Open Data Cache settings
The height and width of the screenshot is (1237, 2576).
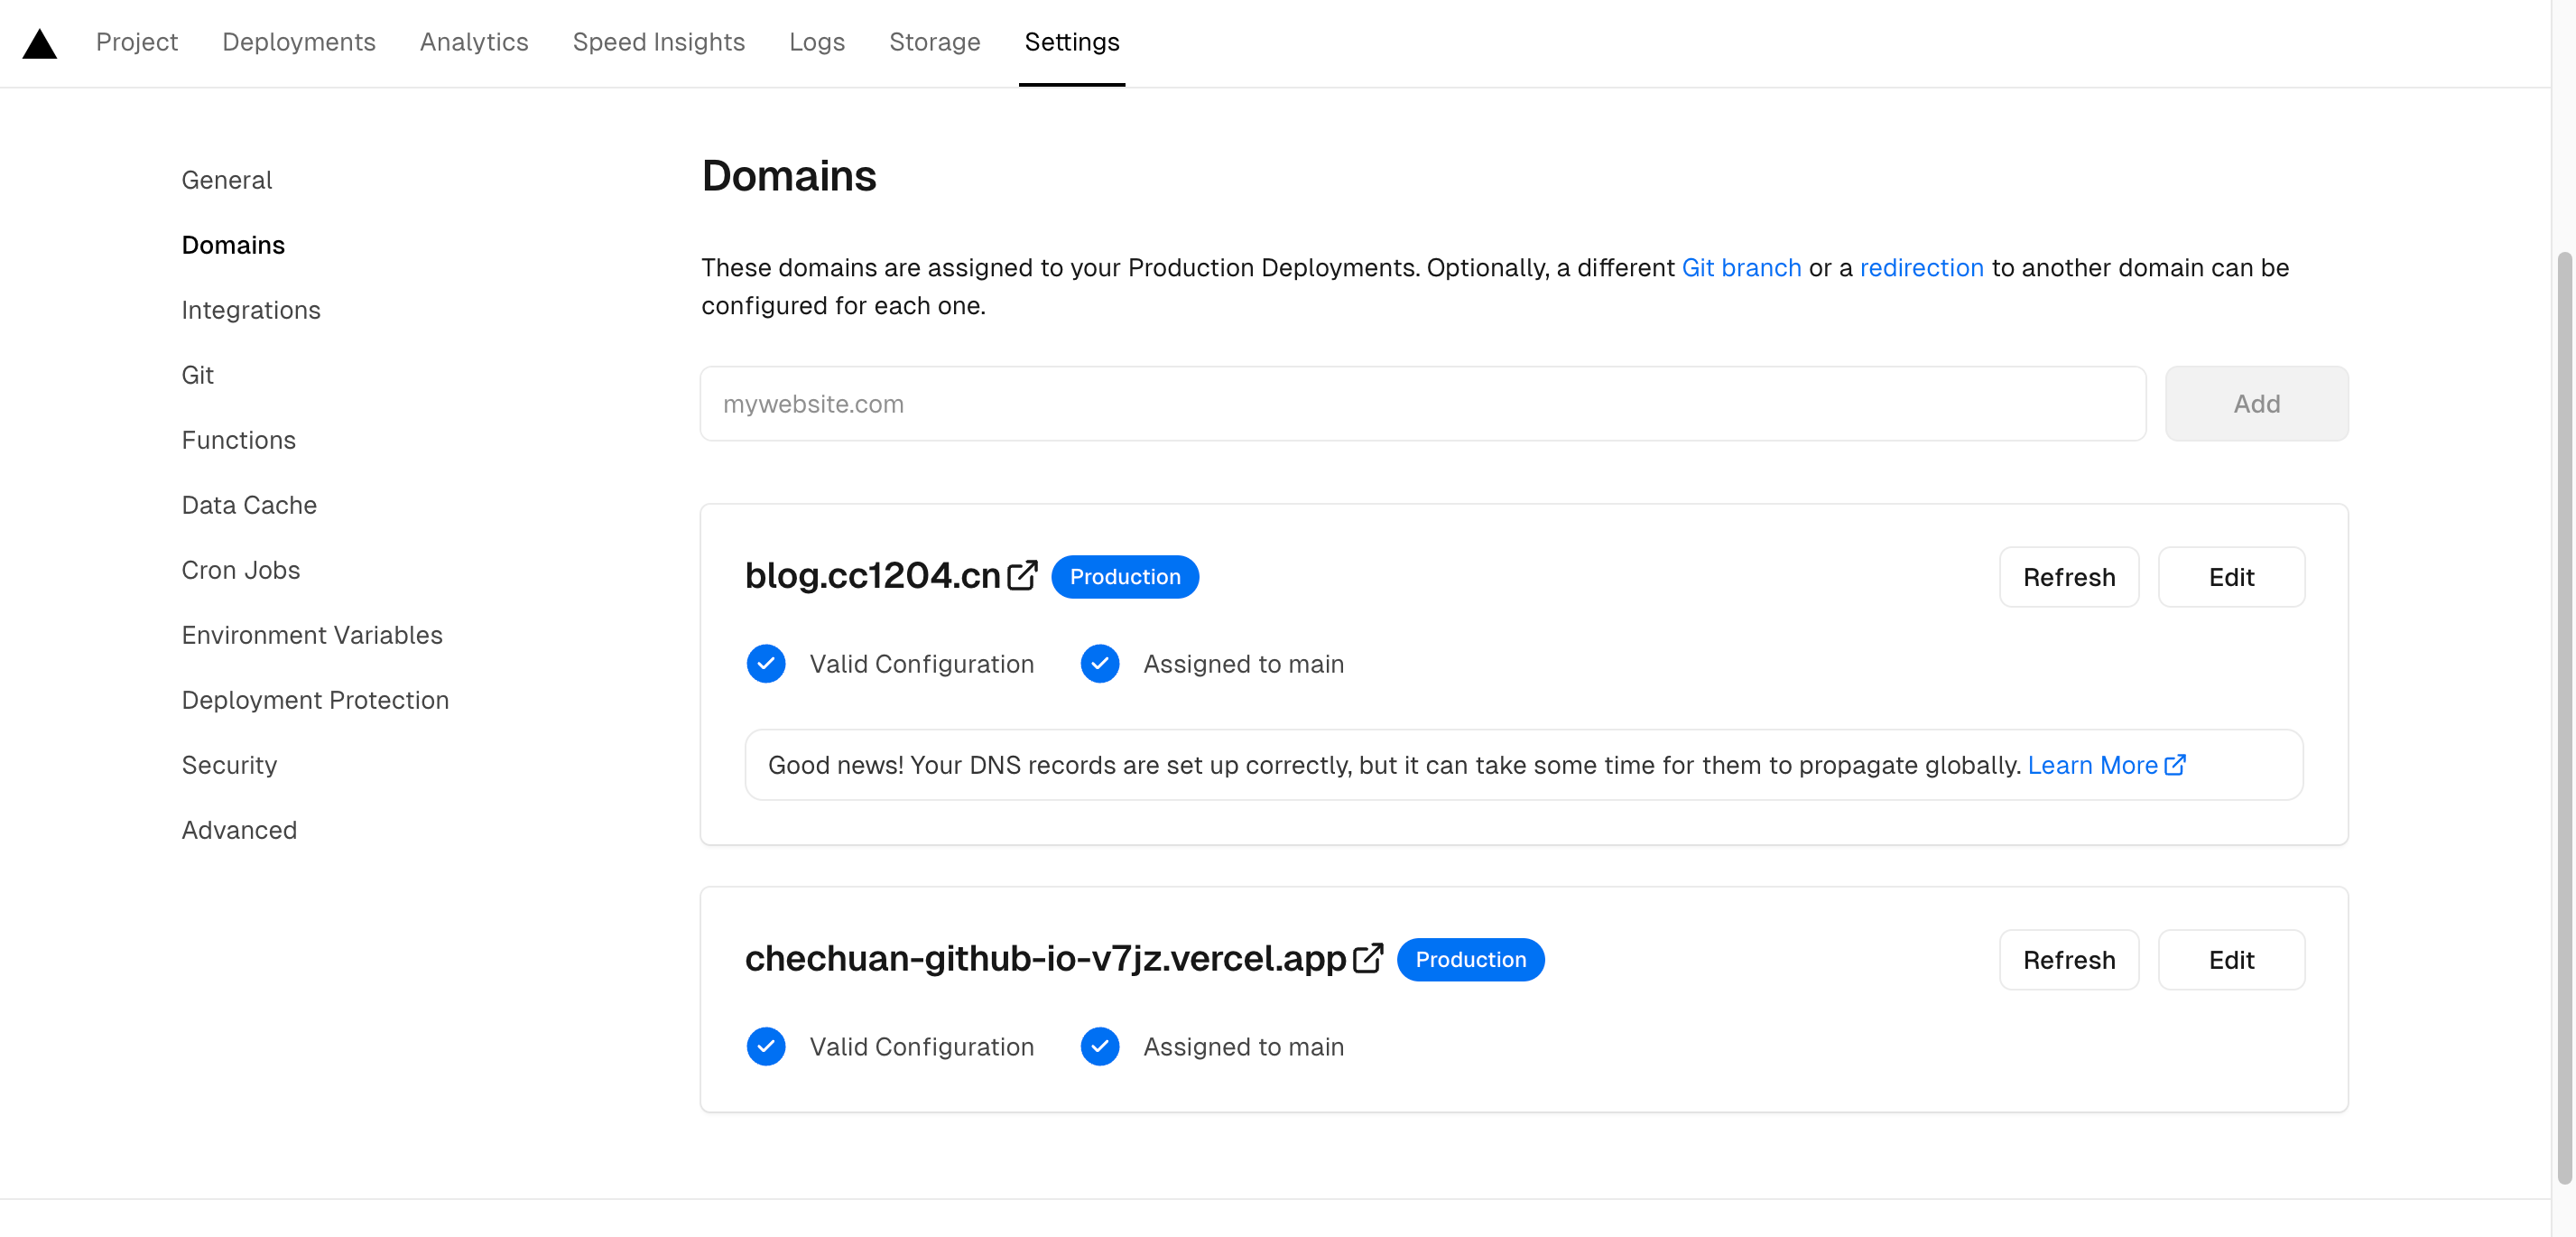[249, 505]
